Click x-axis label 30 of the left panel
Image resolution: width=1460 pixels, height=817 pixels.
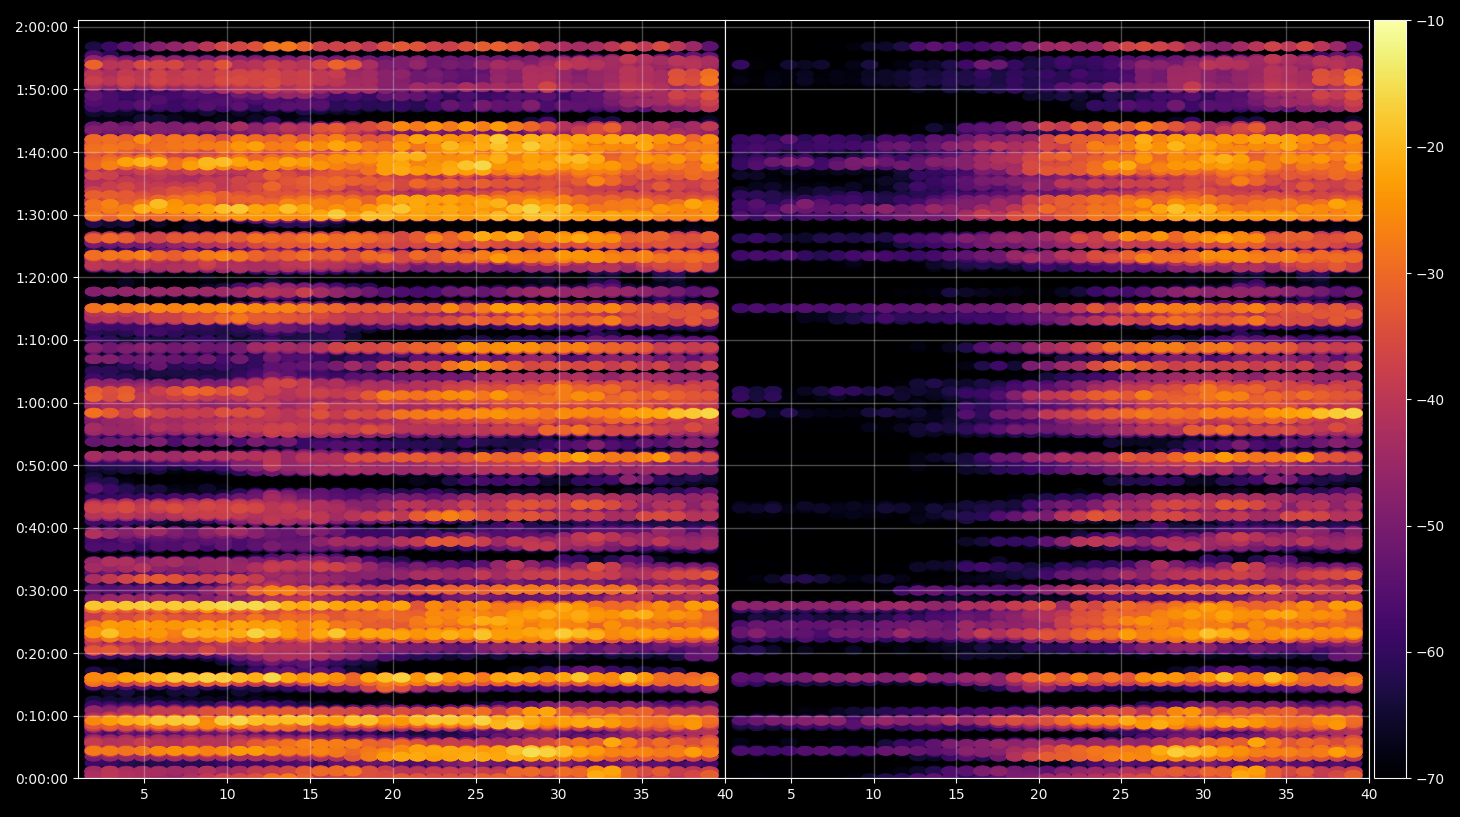coord(558,795)
